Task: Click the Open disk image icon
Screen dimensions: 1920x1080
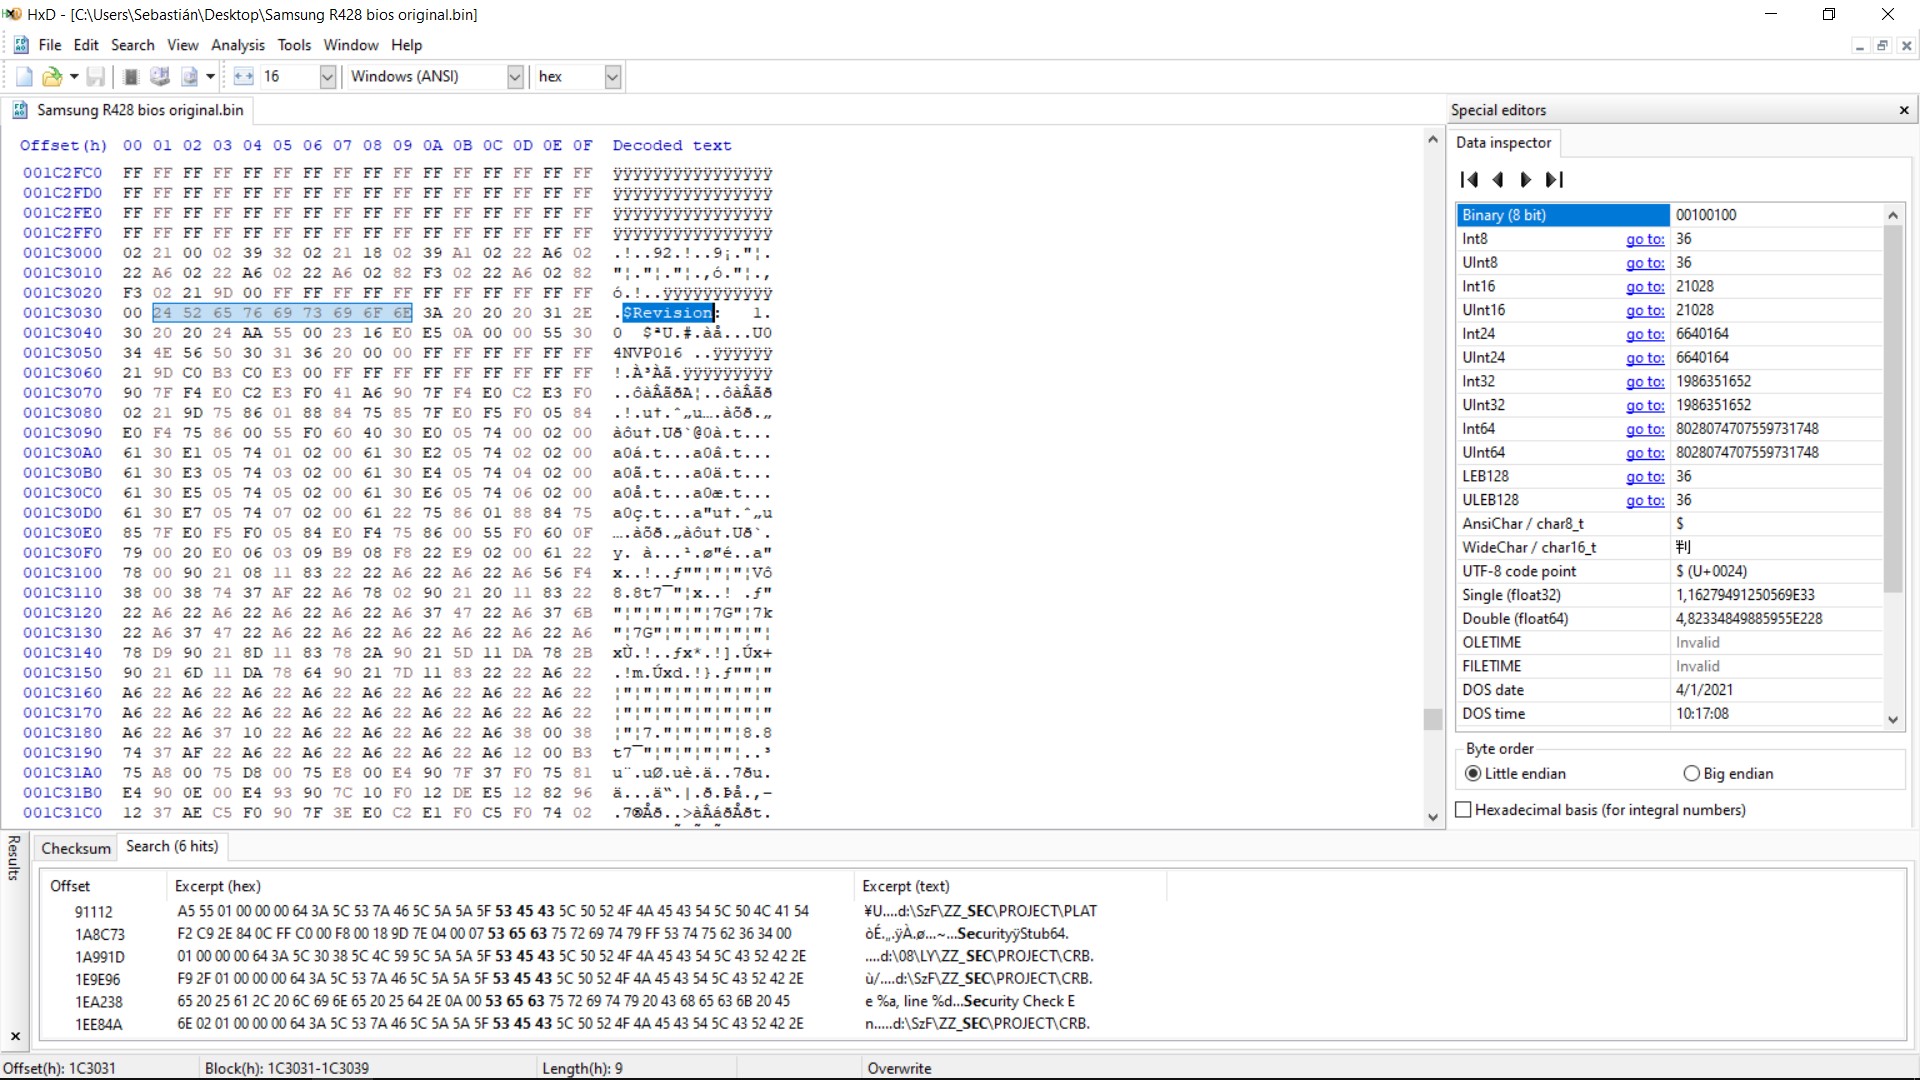Action: click(189, 77)
